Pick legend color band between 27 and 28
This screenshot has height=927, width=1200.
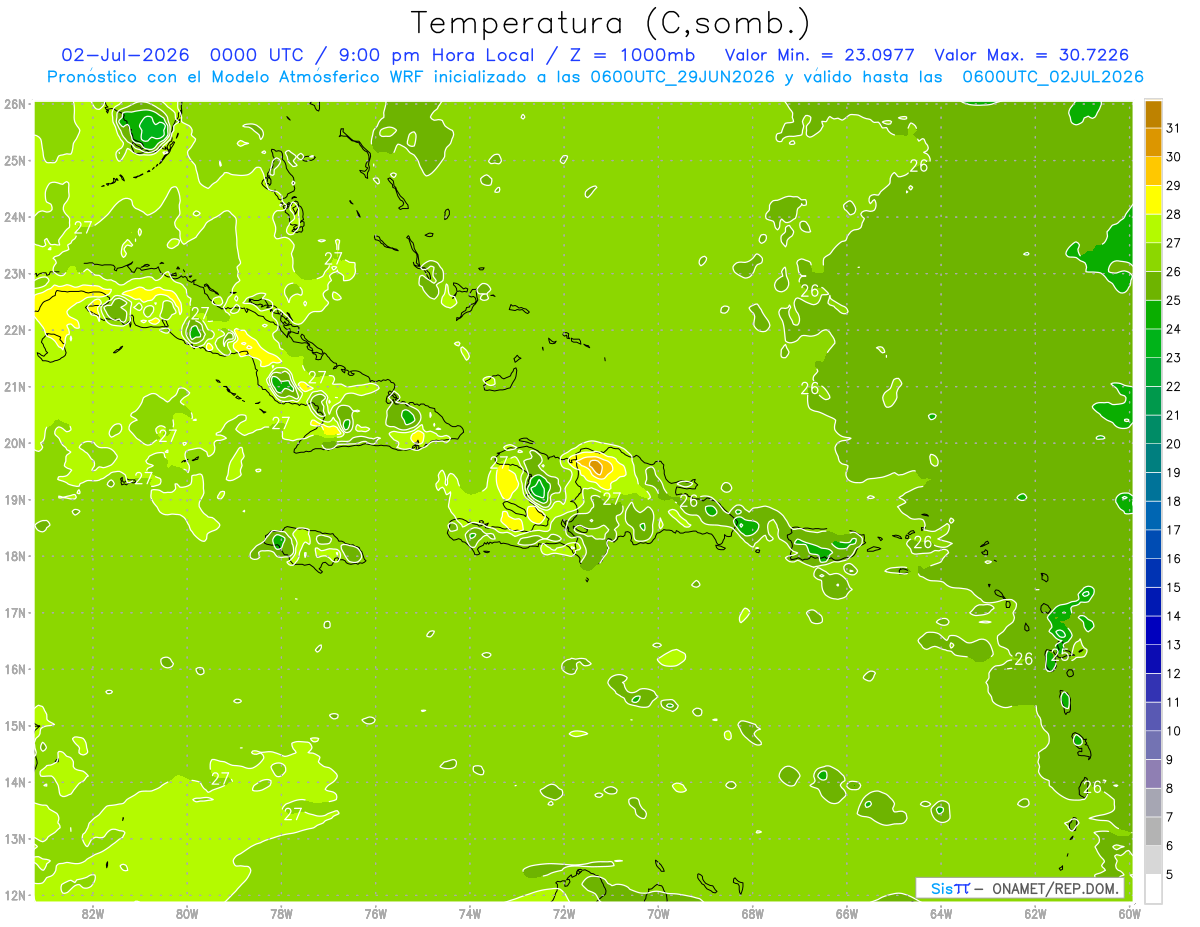(1153, 229)
